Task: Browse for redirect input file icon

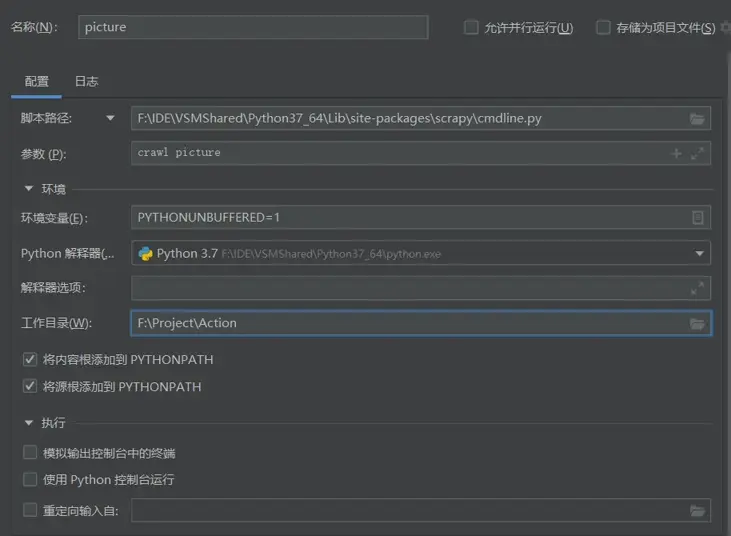Action: [697, 511]
